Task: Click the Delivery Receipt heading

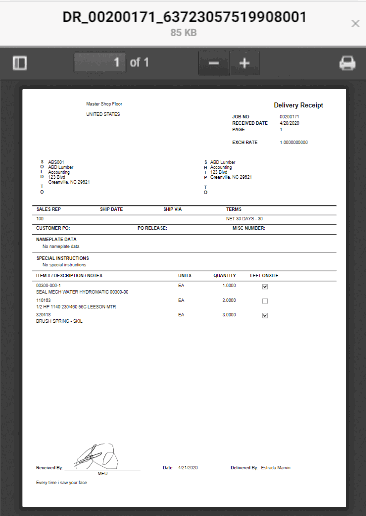Action: click(x=298, y=105)
